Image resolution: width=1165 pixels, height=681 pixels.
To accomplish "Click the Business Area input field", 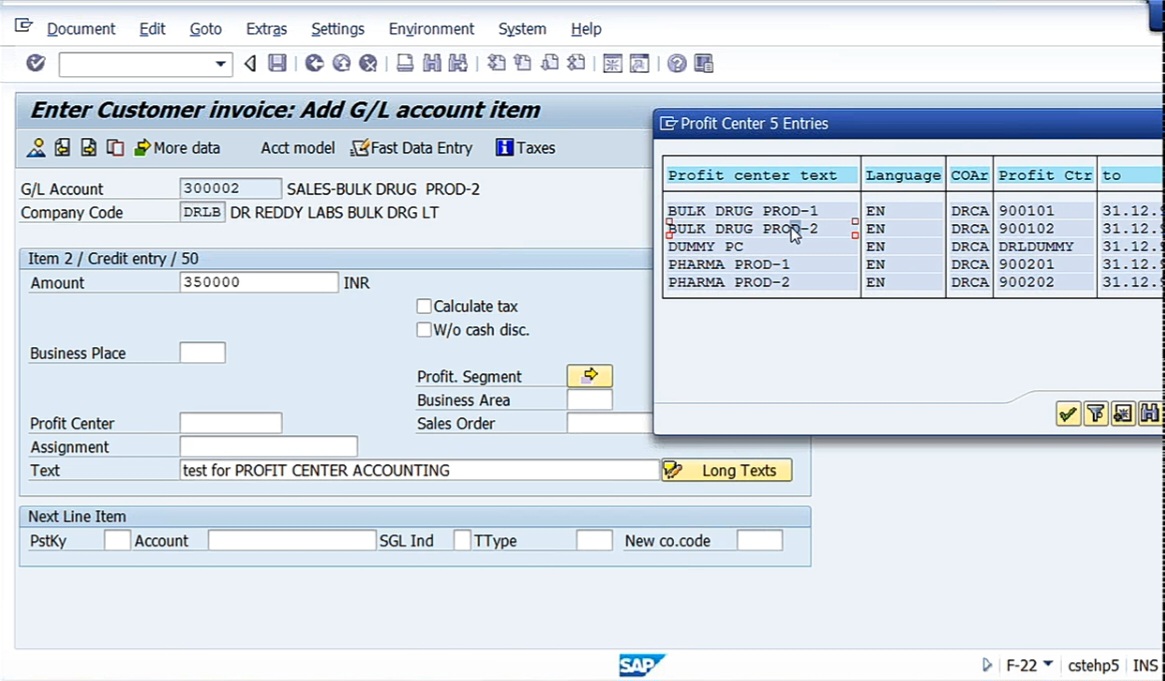I will pos(590,400).
